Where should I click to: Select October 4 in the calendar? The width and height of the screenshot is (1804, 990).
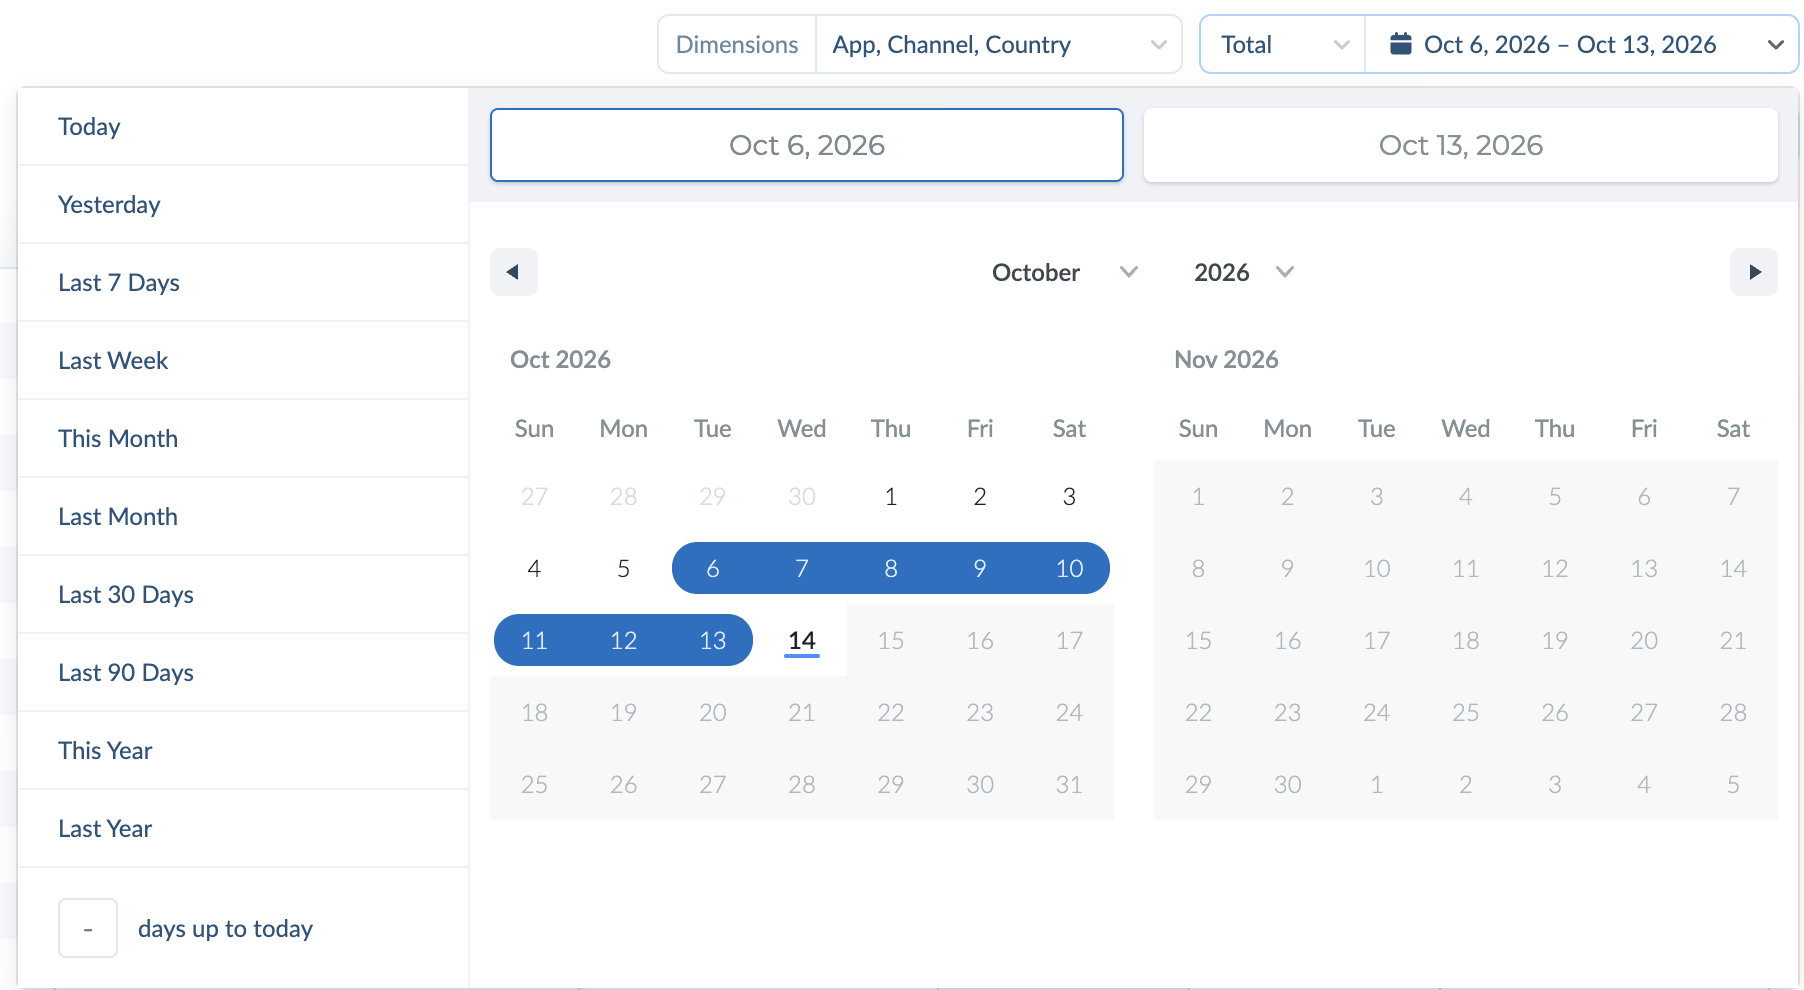pos(534,568)
